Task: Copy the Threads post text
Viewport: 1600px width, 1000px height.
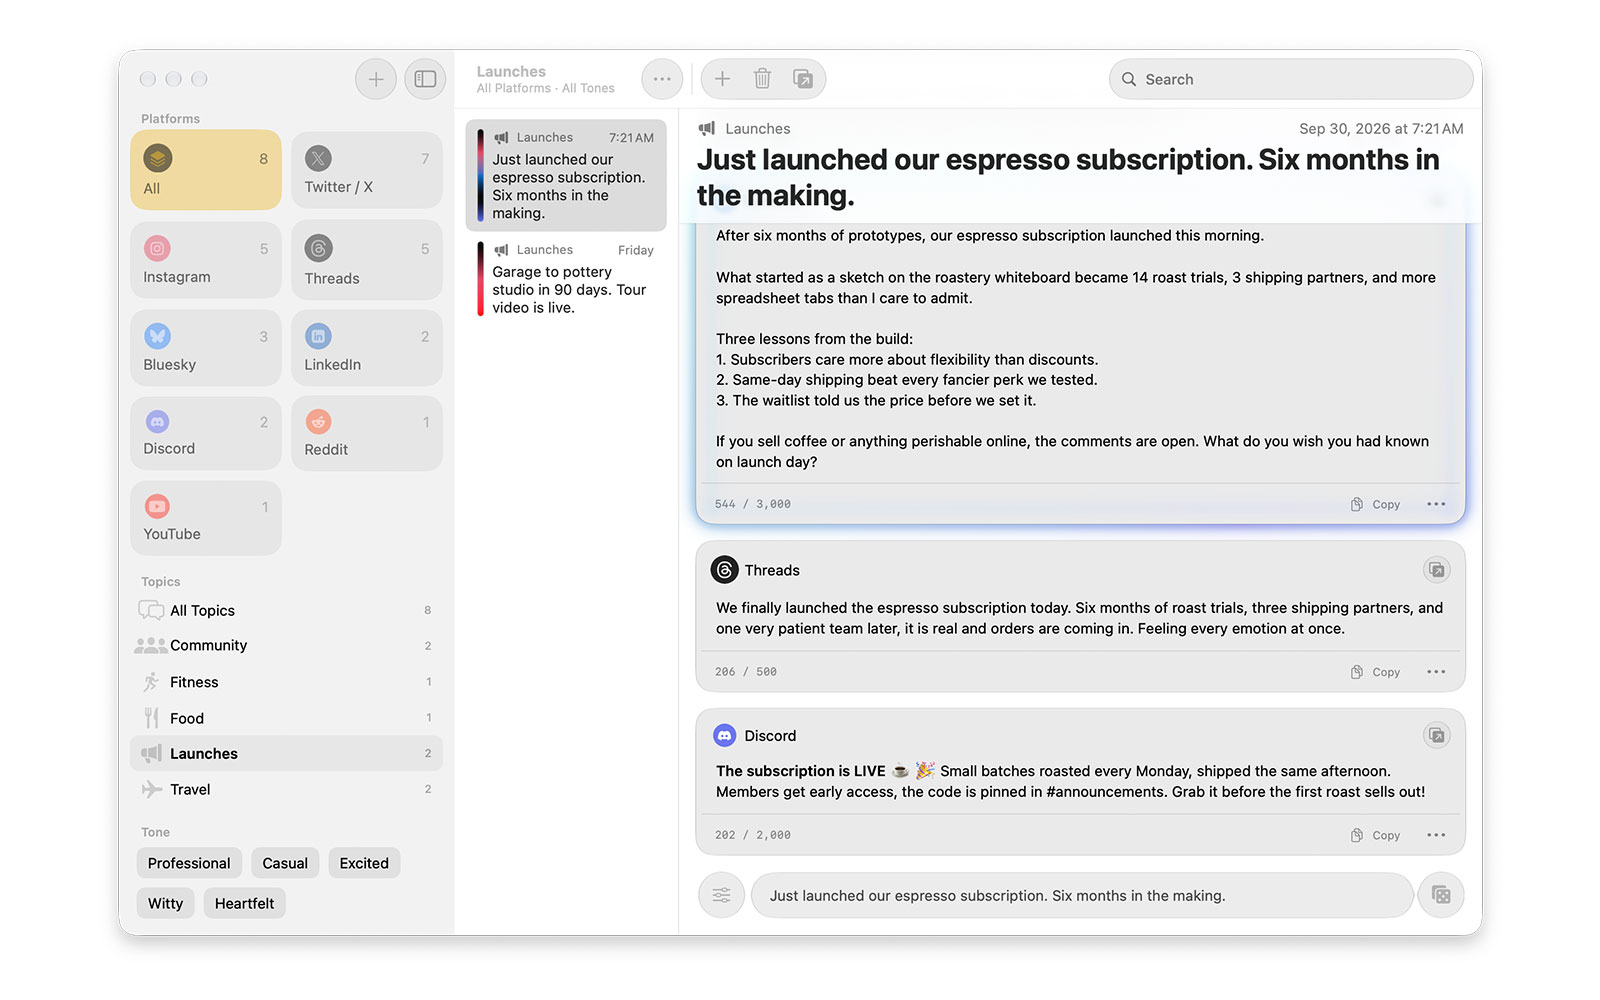Action: 1375,672
